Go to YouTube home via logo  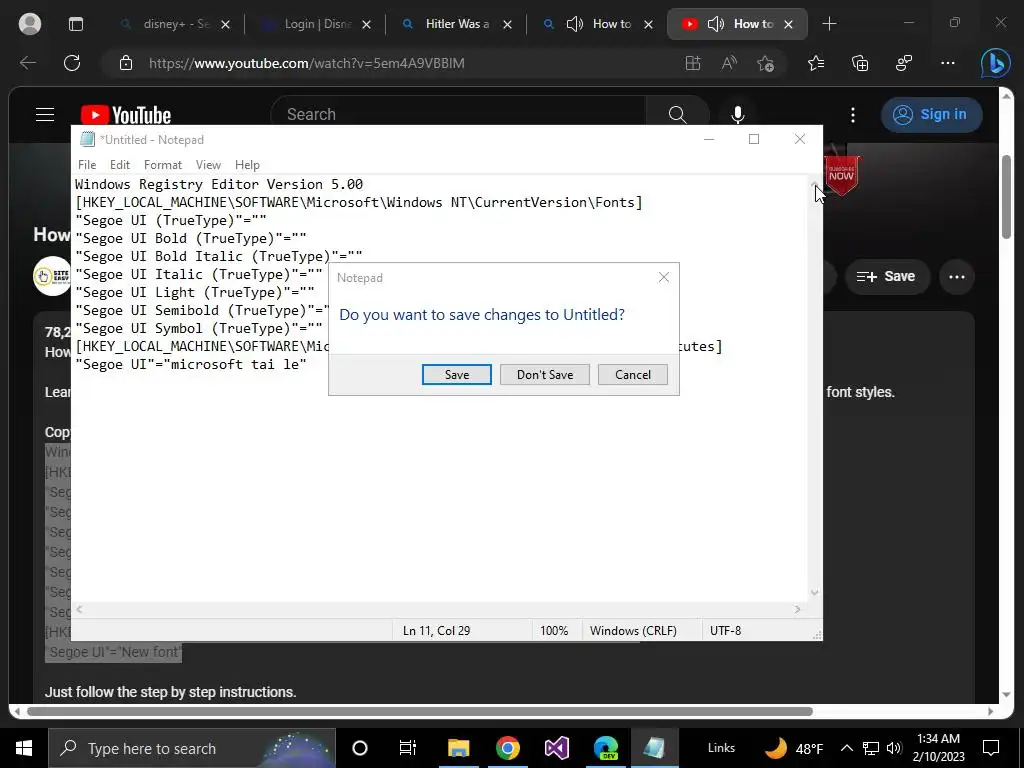pos(126,115)
